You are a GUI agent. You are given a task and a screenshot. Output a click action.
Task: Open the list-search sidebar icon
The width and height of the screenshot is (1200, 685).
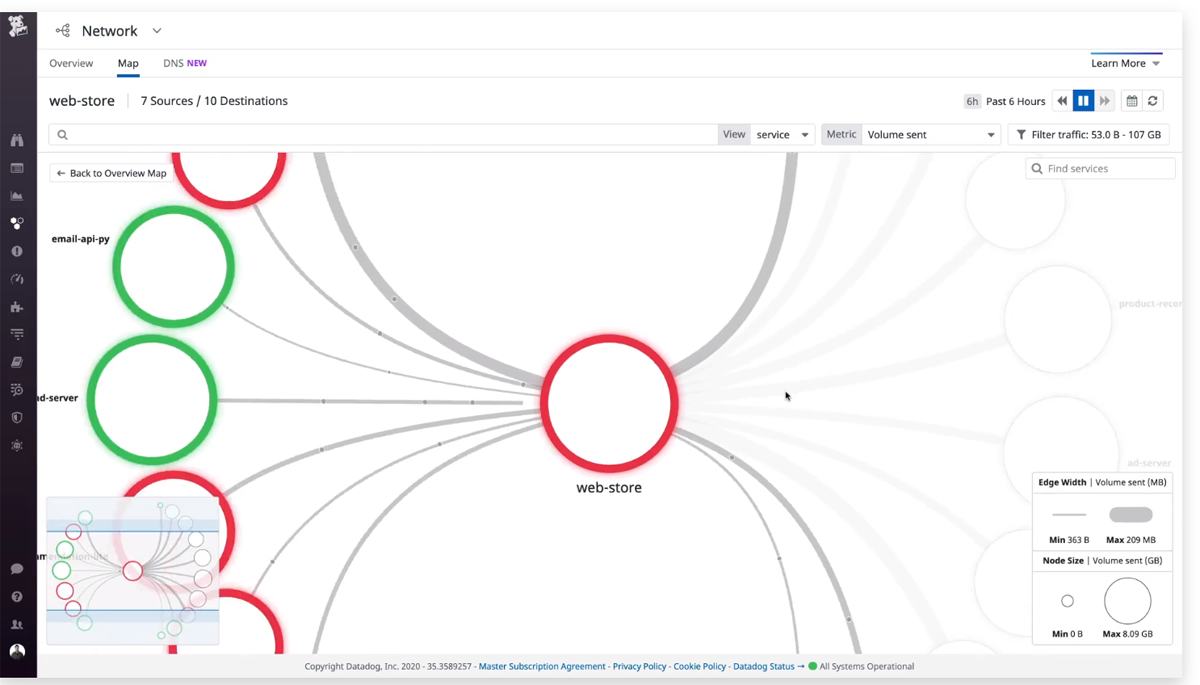tap(17, 390)
